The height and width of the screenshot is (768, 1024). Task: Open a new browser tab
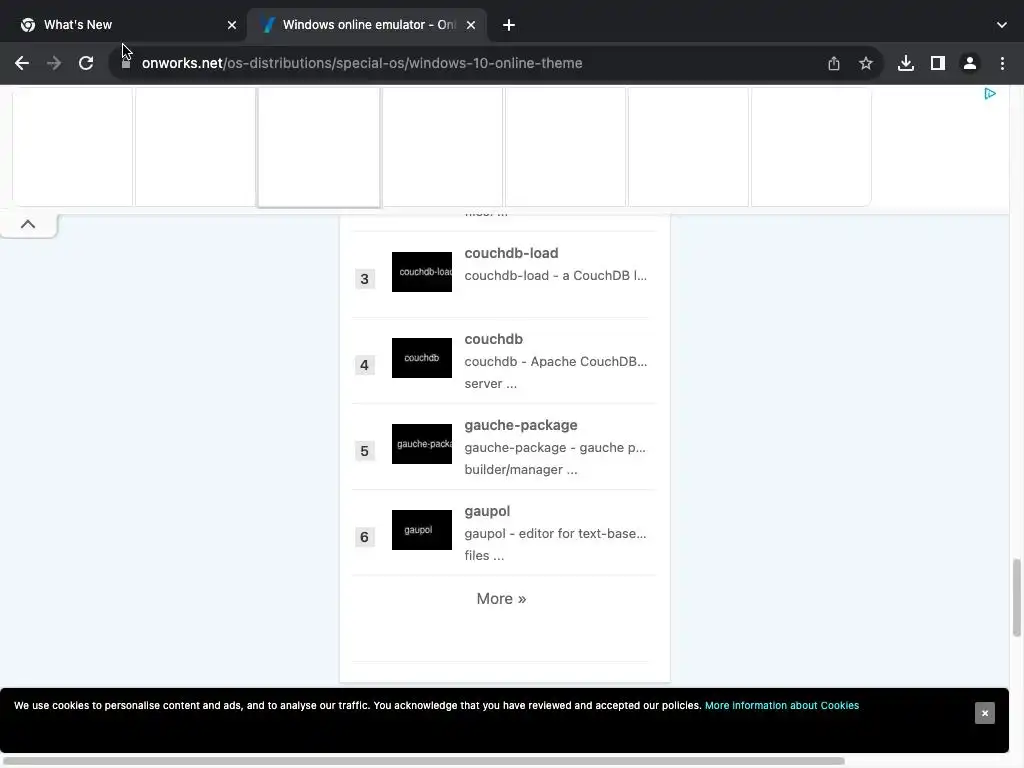509,25
